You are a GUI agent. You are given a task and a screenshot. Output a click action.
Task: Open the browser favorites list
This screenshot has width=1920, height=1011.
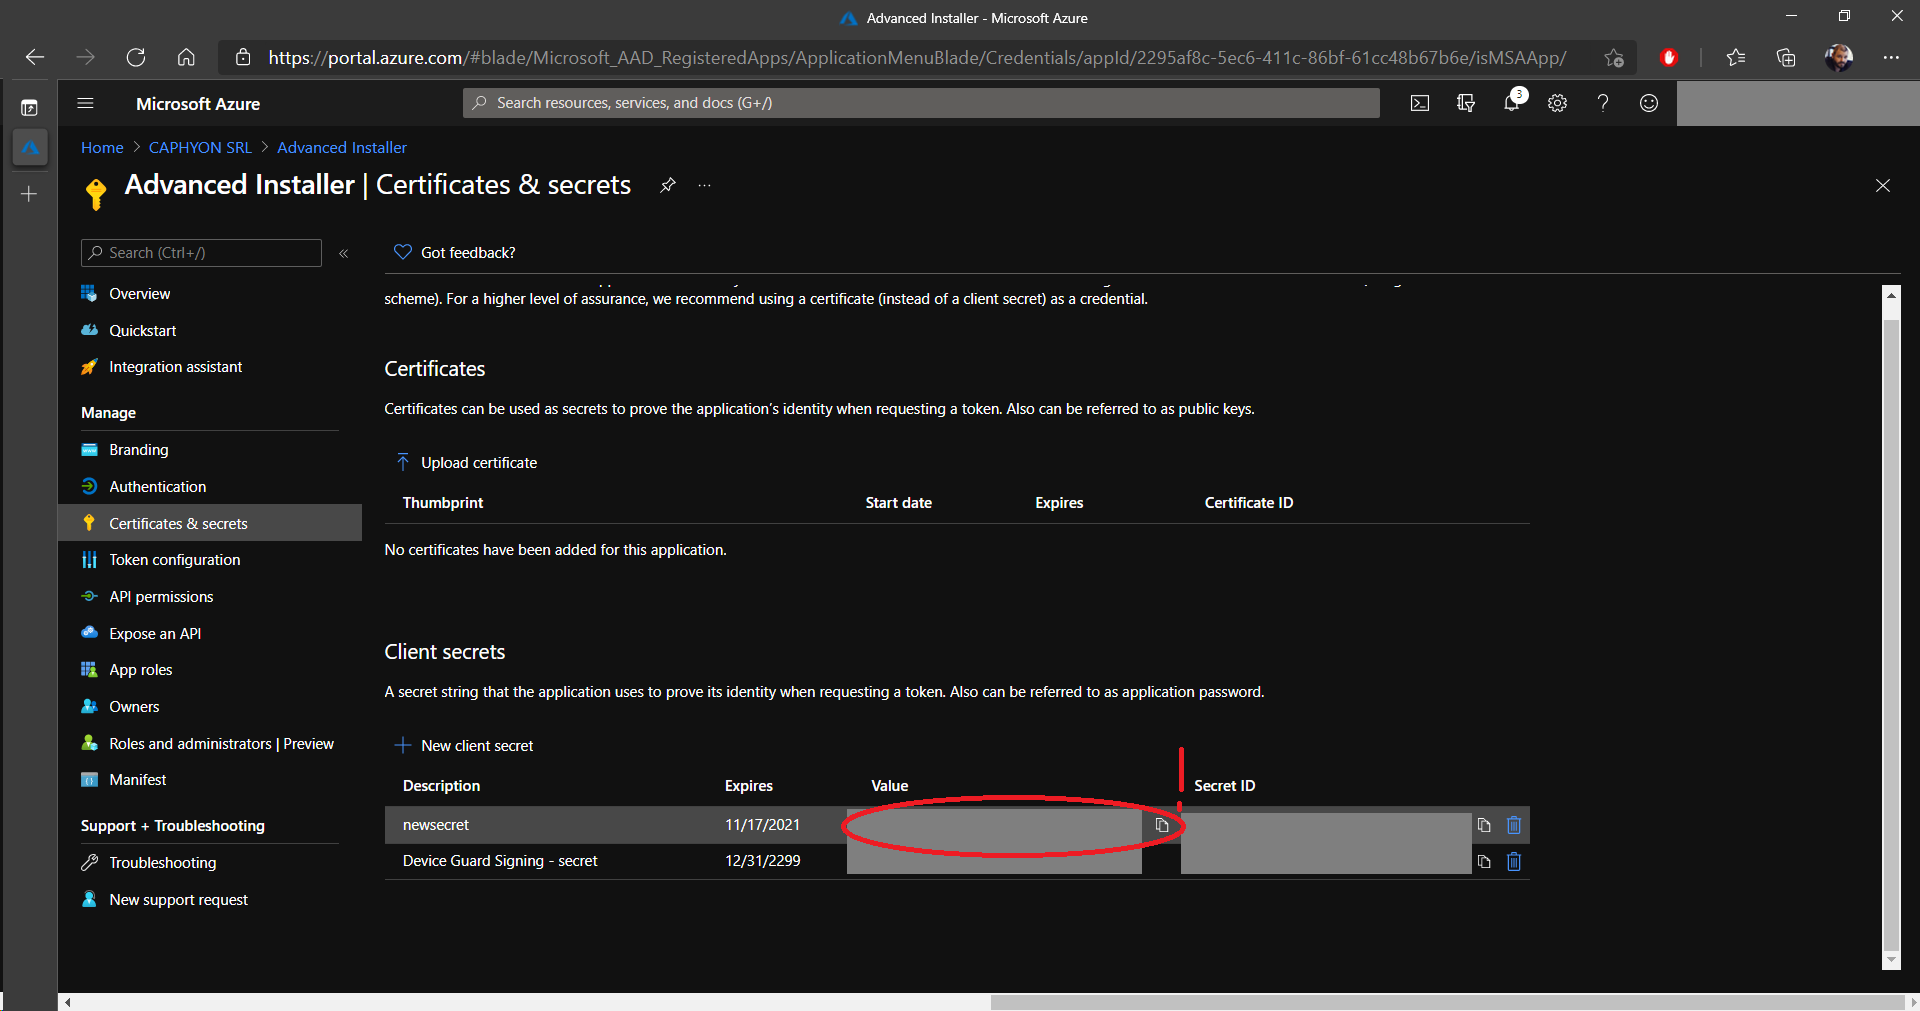pos(1736,57)
